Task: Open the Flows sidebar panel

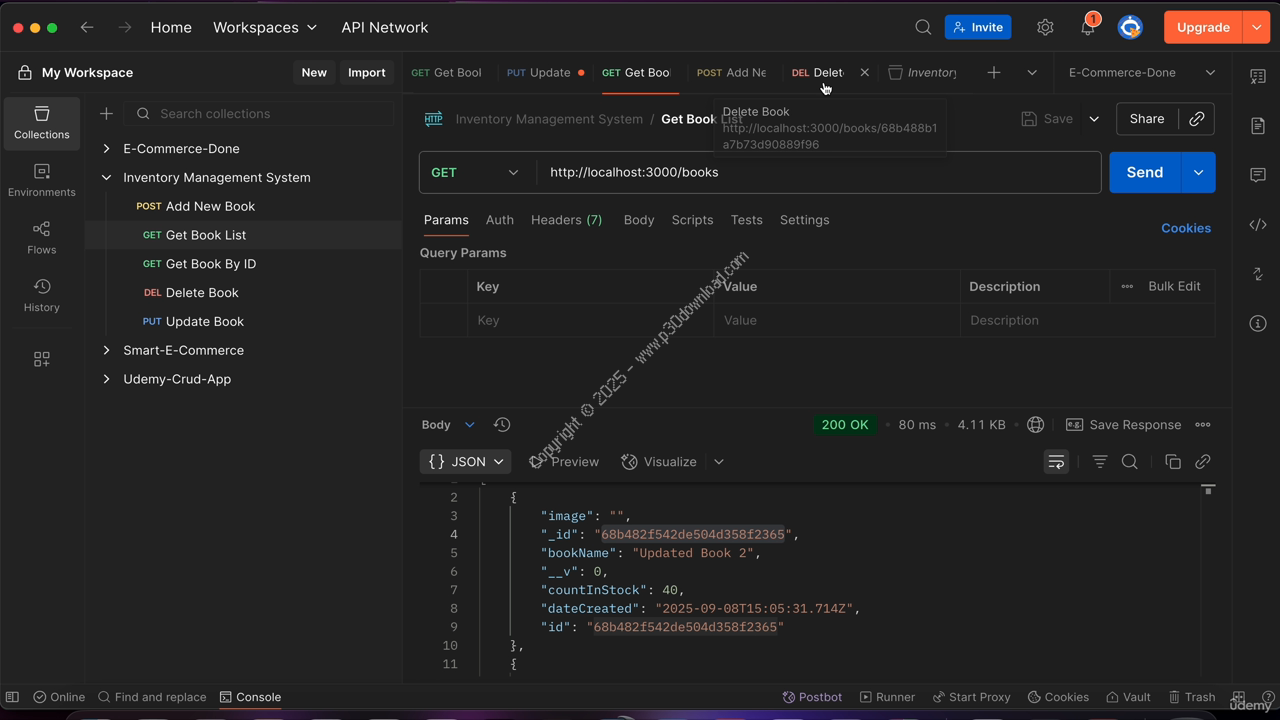Action: pyautogui.click(x=41, y=238)
